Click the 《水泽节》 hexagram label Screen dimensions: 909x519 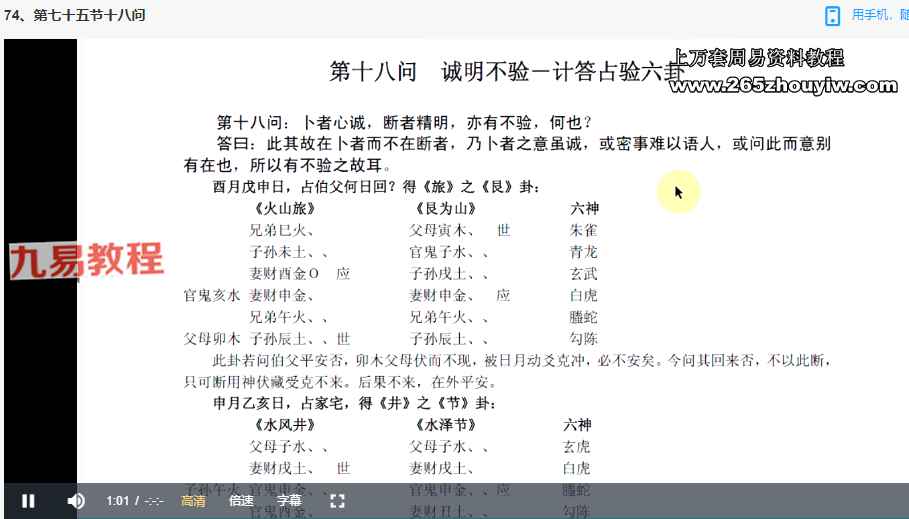tap(444, 425)
